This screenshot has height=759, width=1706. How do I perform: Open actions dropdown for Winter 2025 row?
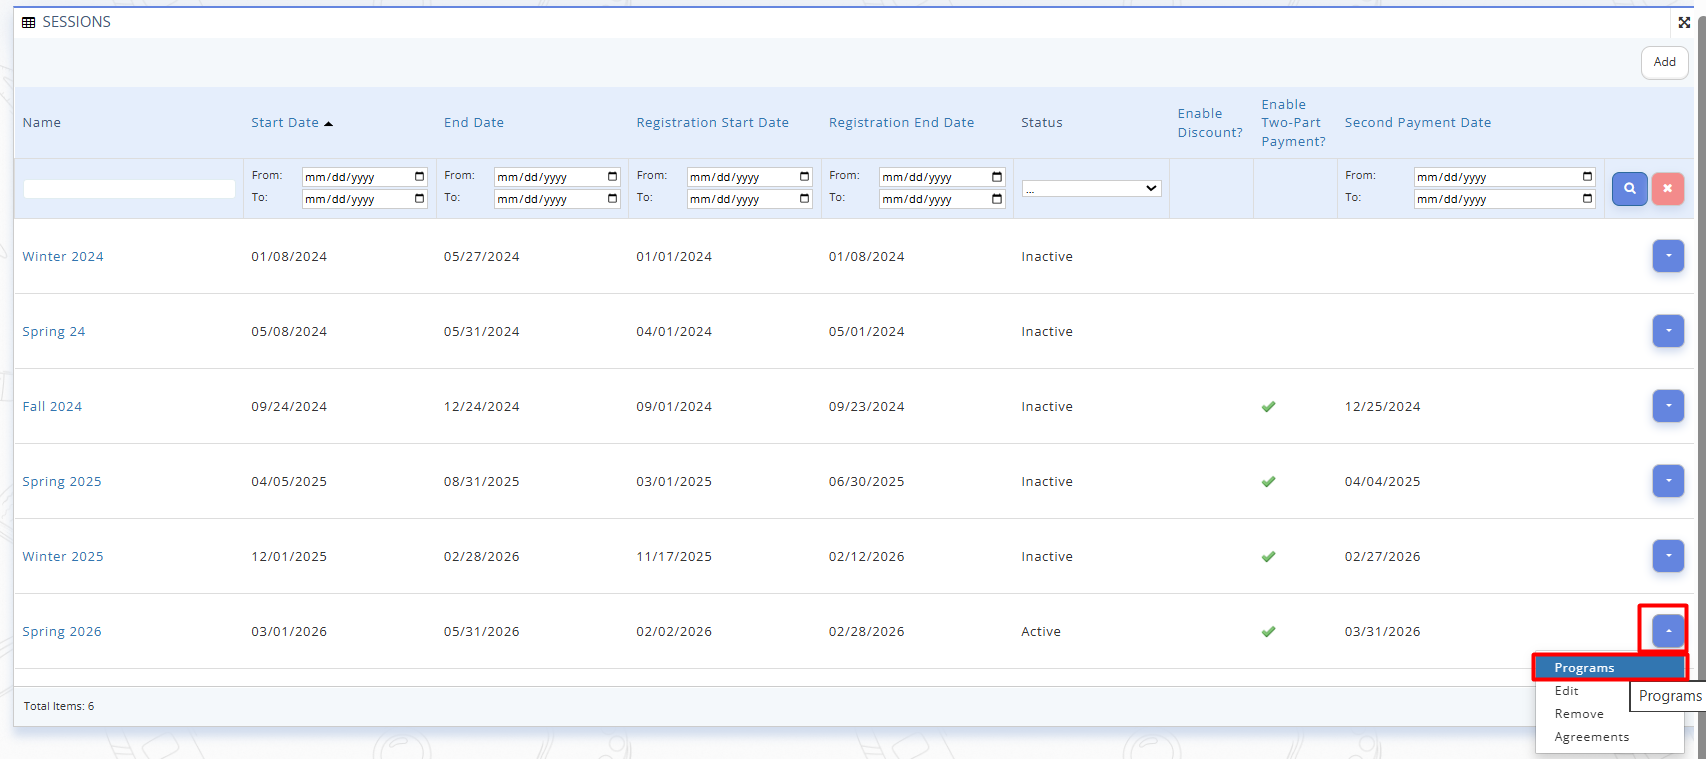point(1667,556)
